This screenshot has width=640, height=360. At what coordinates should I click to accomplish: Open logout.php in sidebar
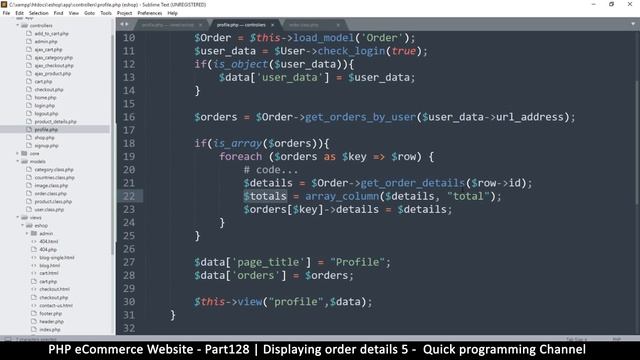(46, 113)
